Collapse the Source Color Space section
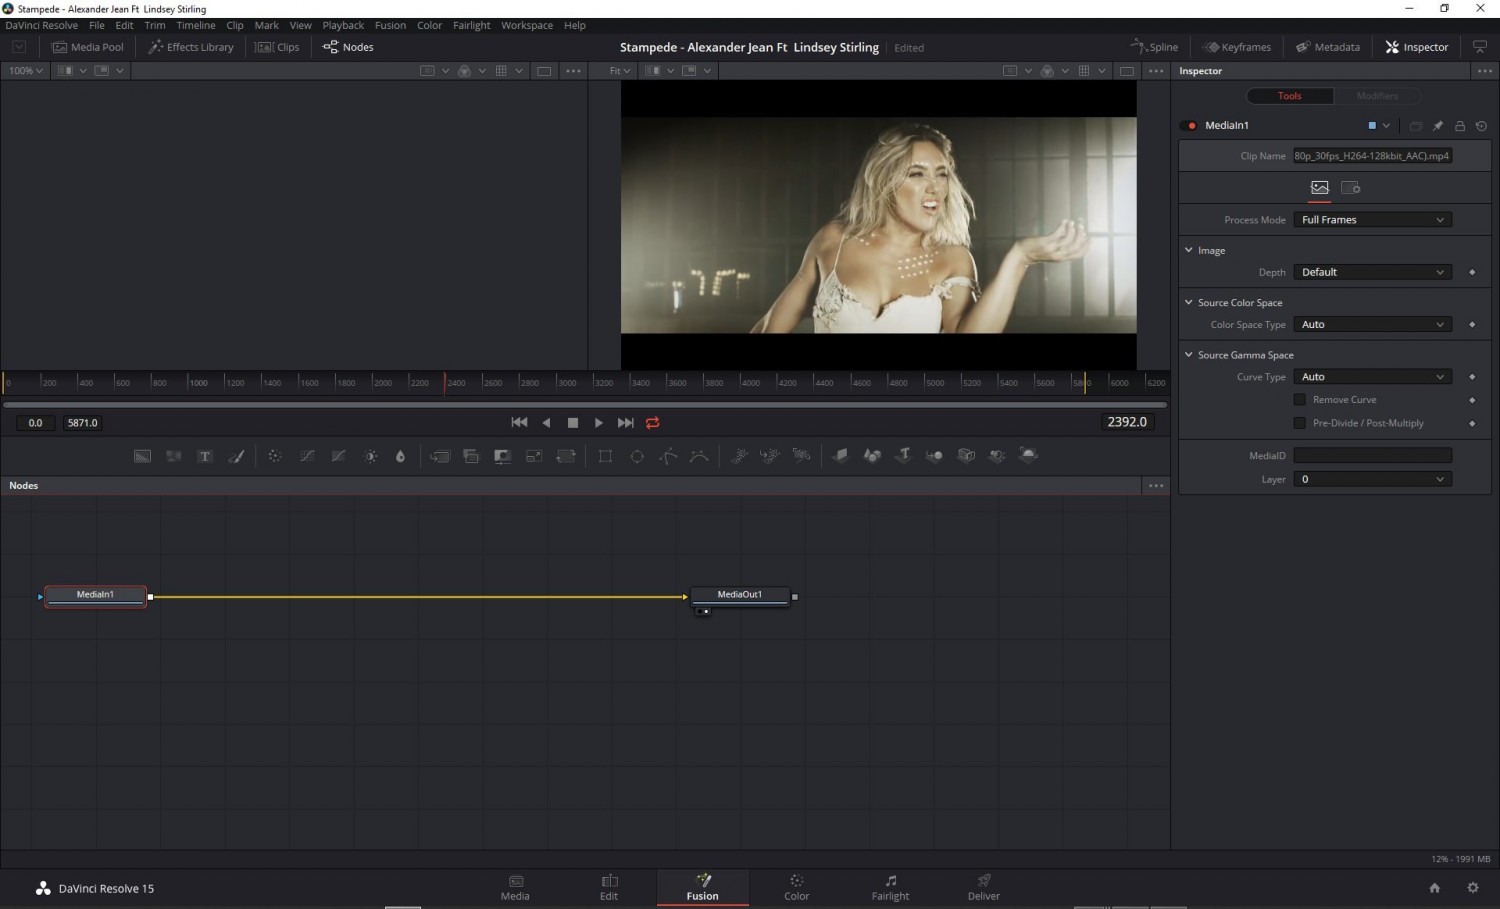This screenshot has height=909, width=1500. click(x=1189, y=302)
